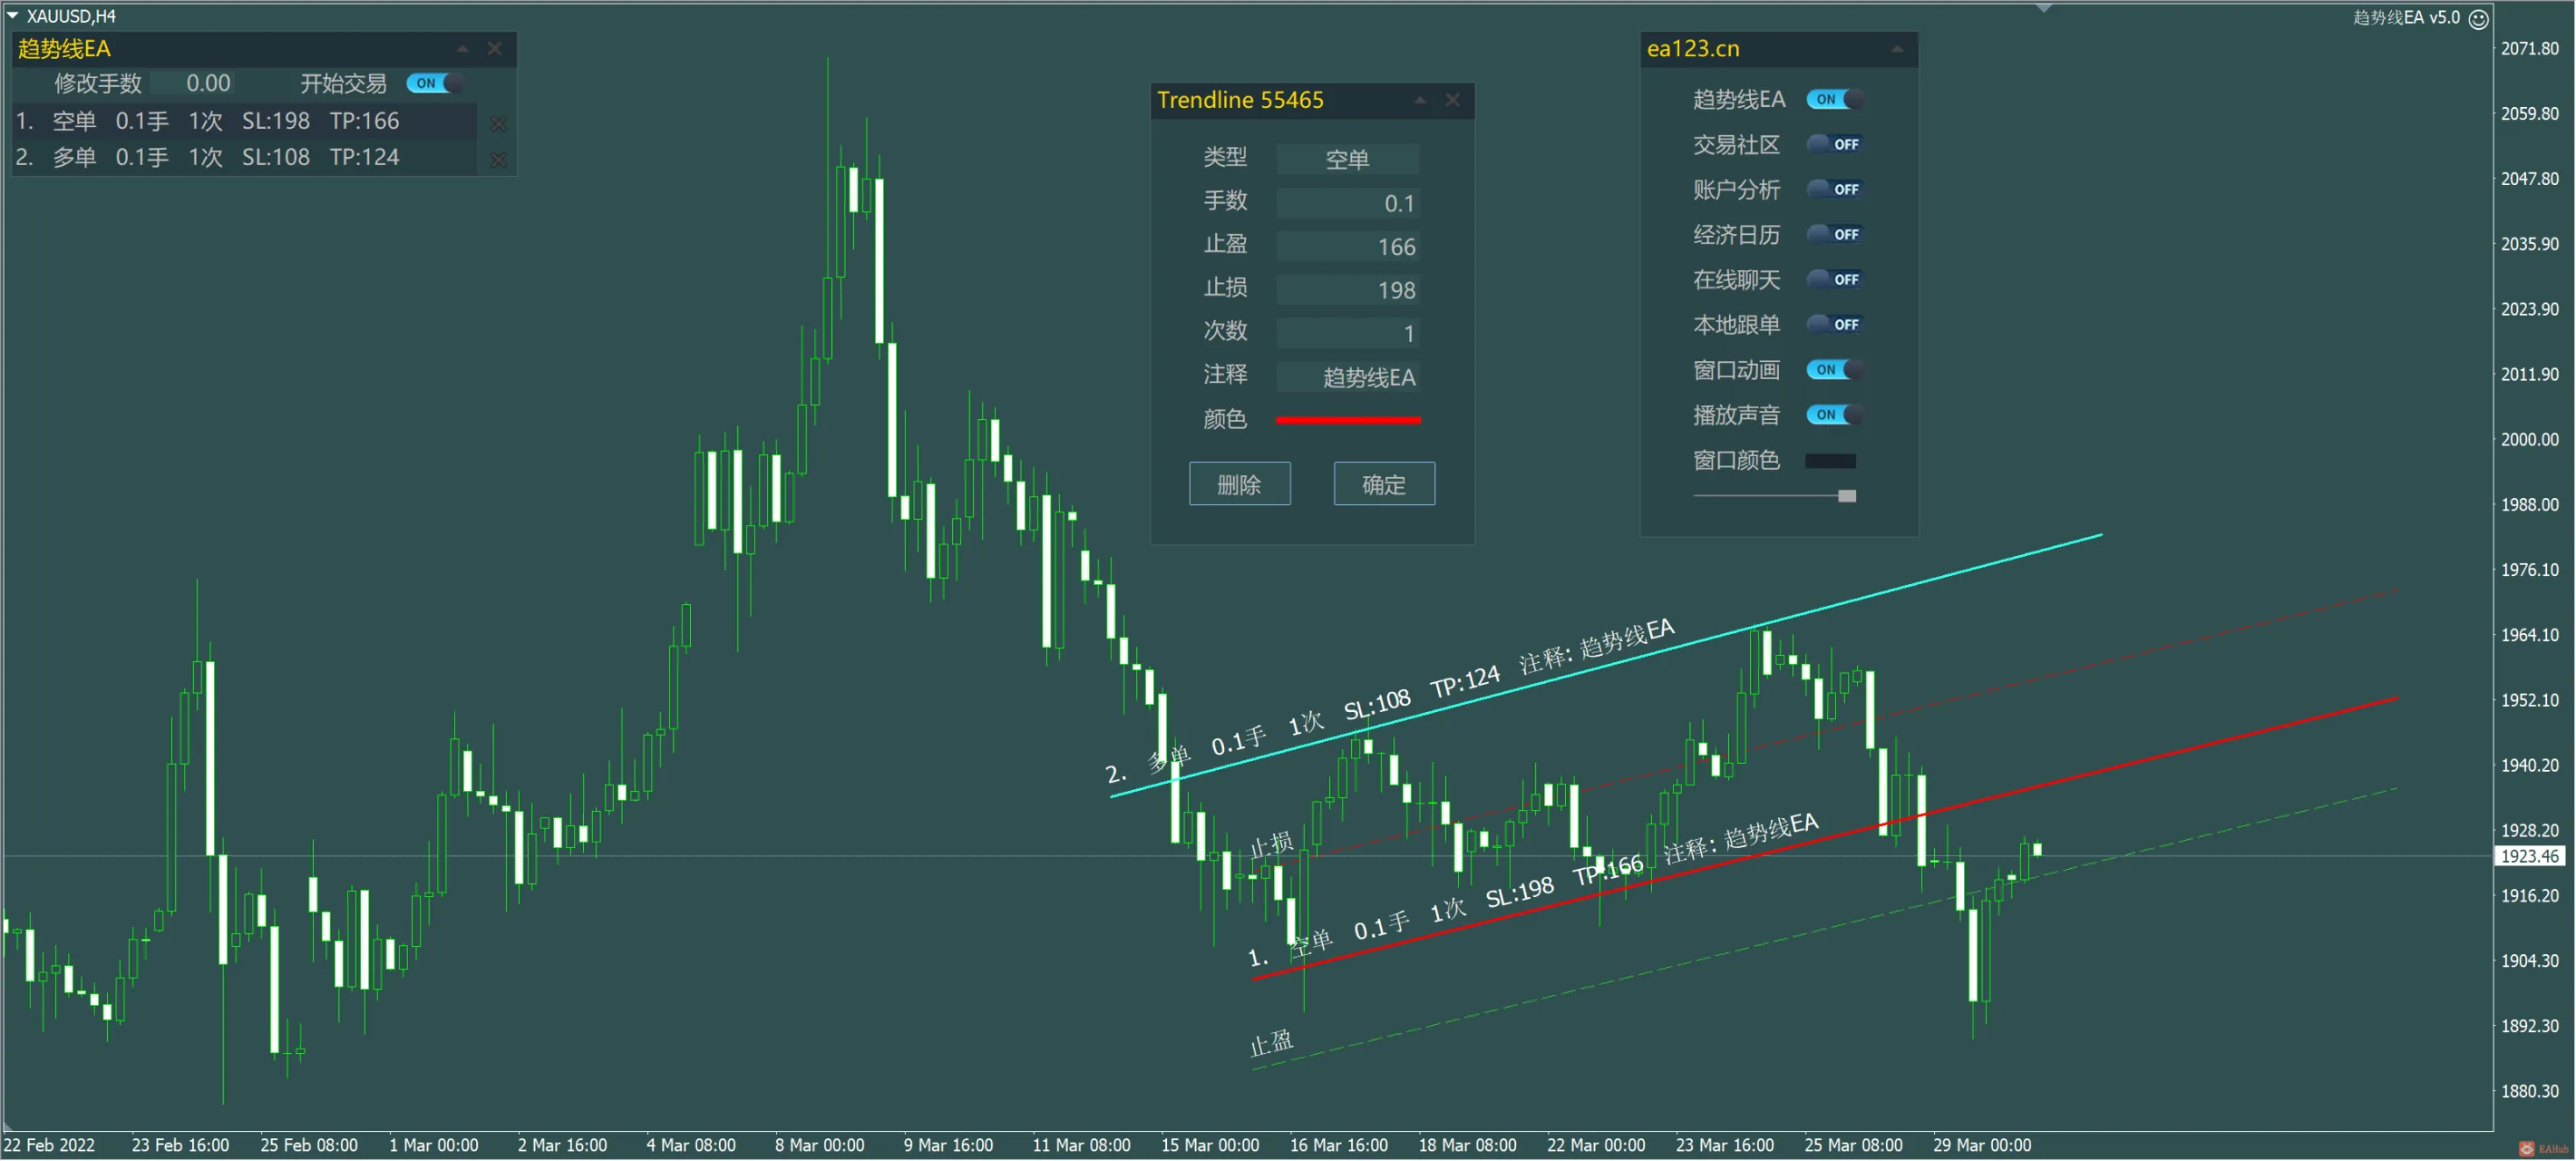2576x1161 pixels.
Task: Collapse the Trendline 55465 panel
Action: point(1419,100)
